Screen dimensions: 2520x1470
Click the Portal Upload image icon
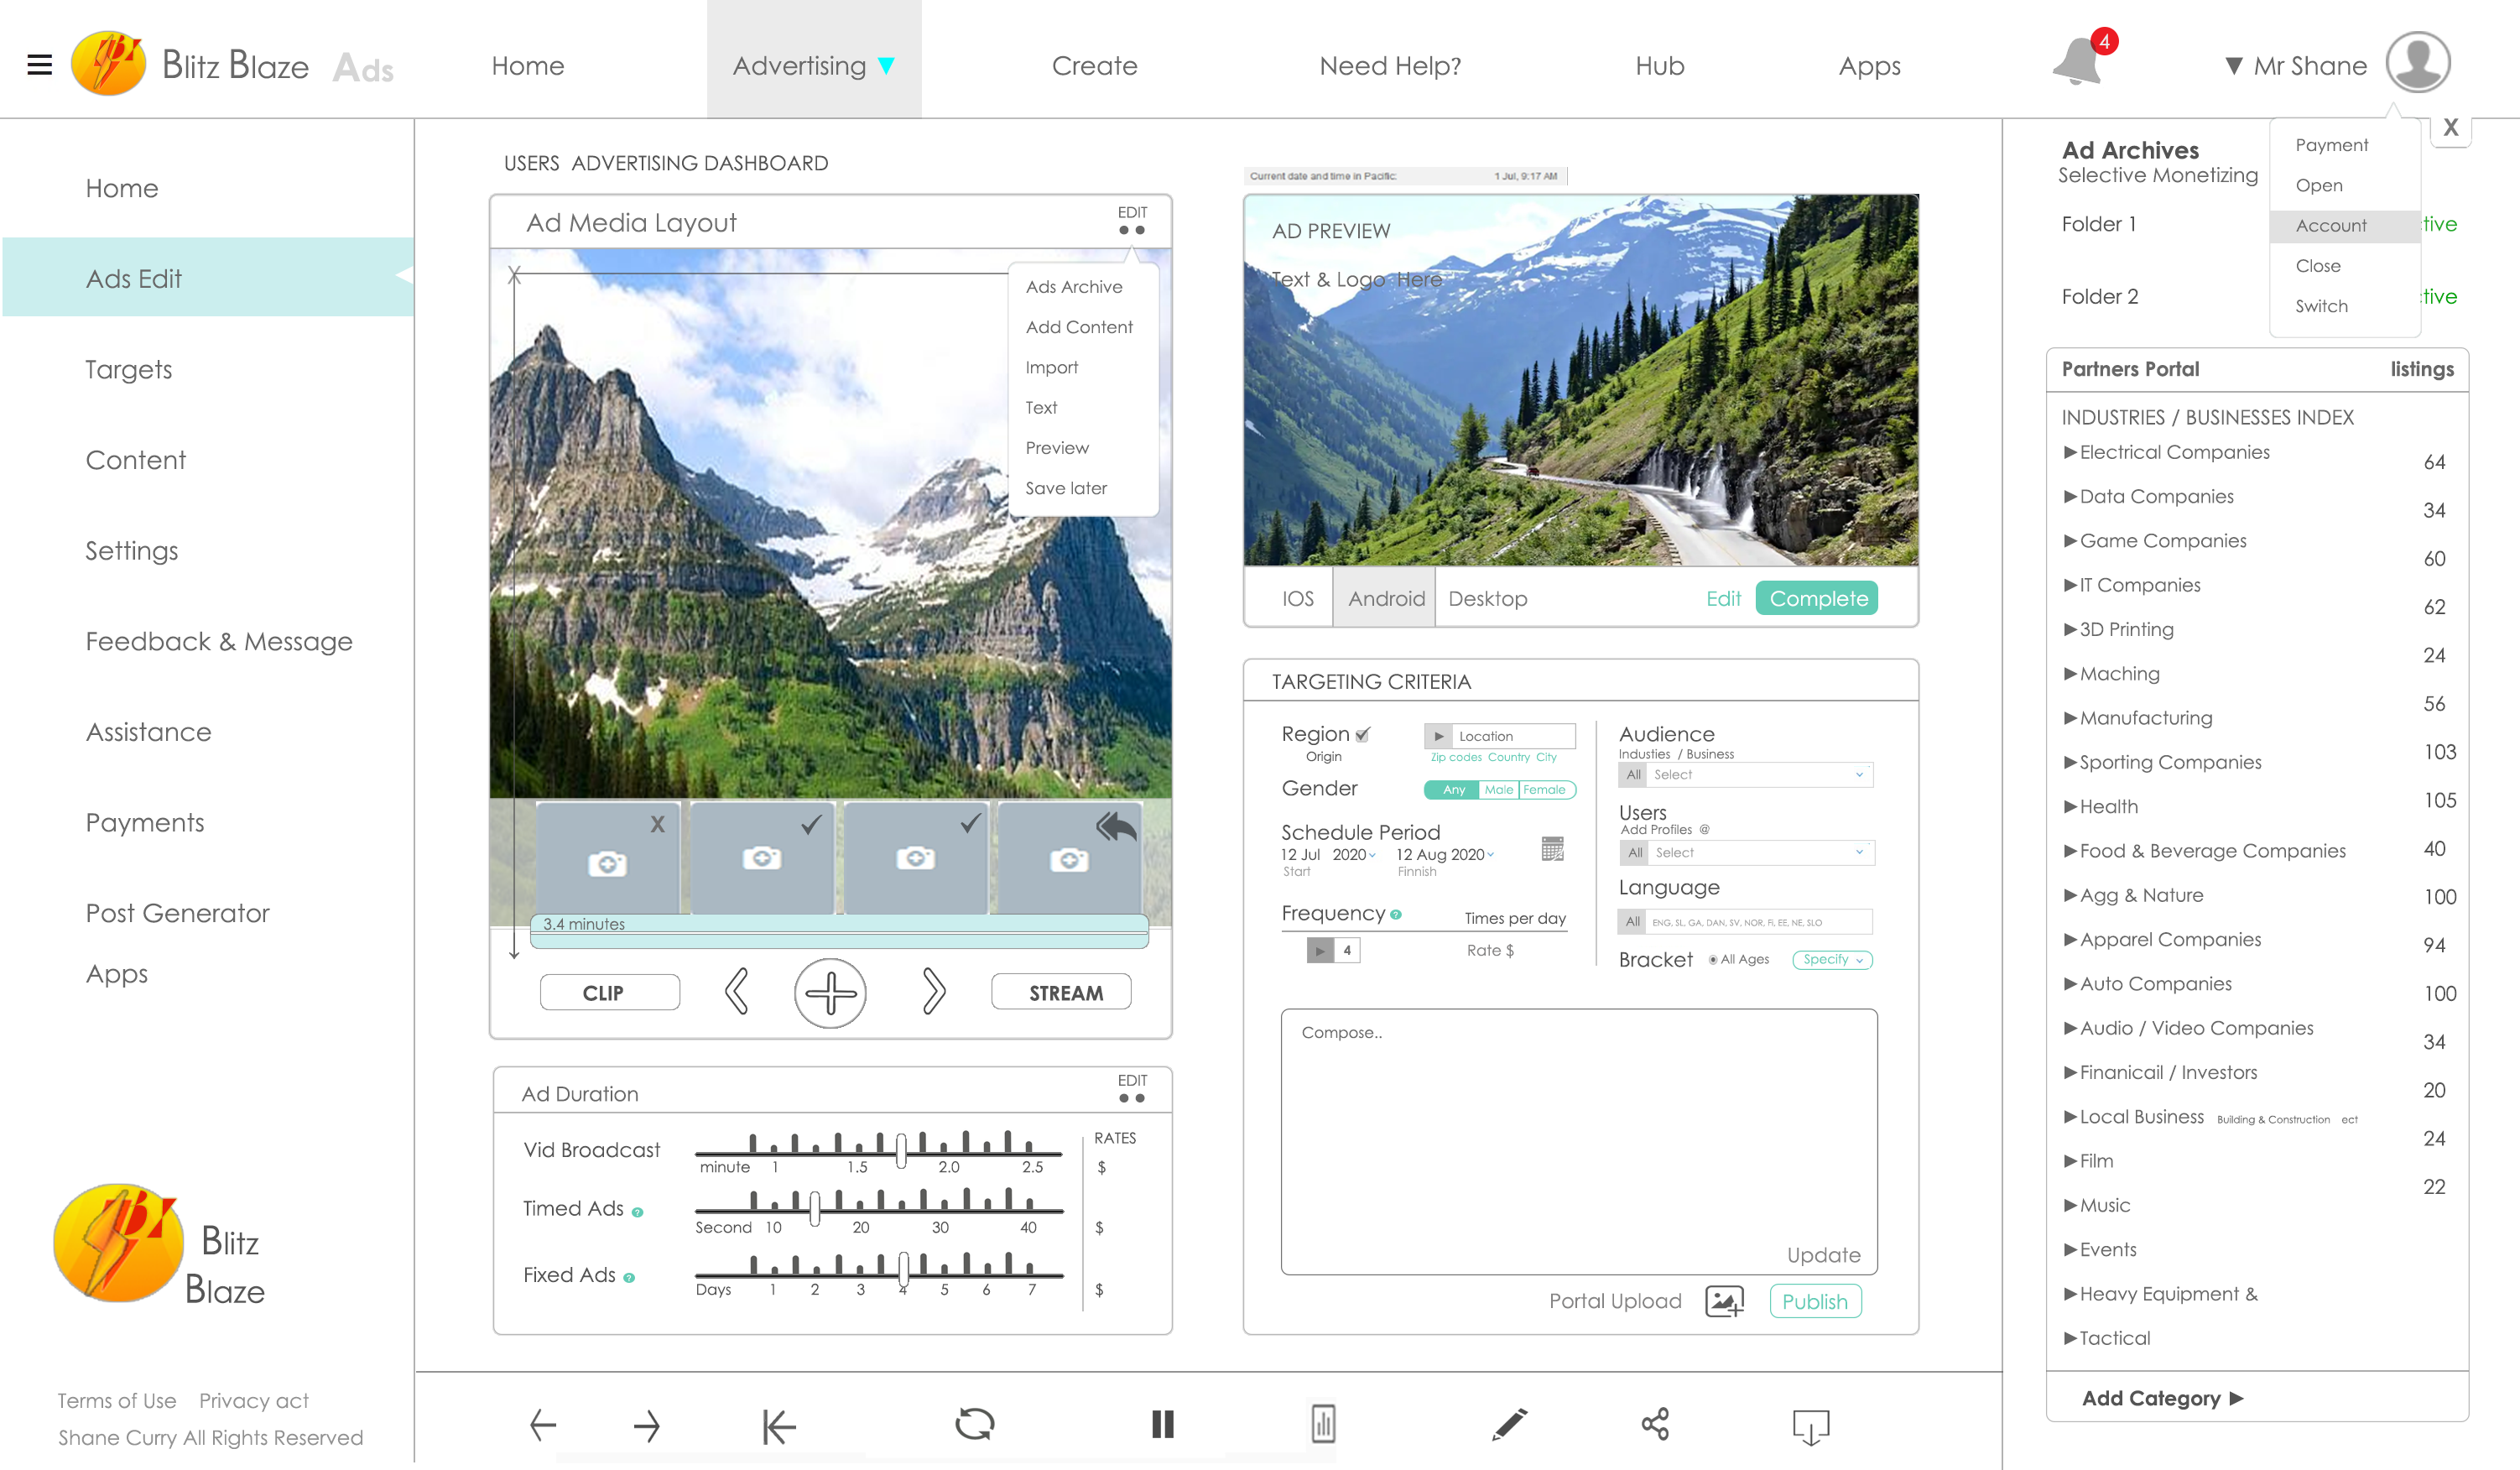1724,1301
